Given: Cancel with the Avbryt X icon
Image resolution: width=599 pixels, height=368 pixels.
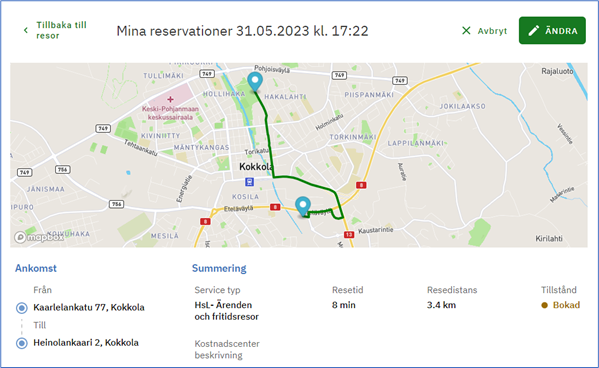Looking at the screenshot, I should point(466,31).
